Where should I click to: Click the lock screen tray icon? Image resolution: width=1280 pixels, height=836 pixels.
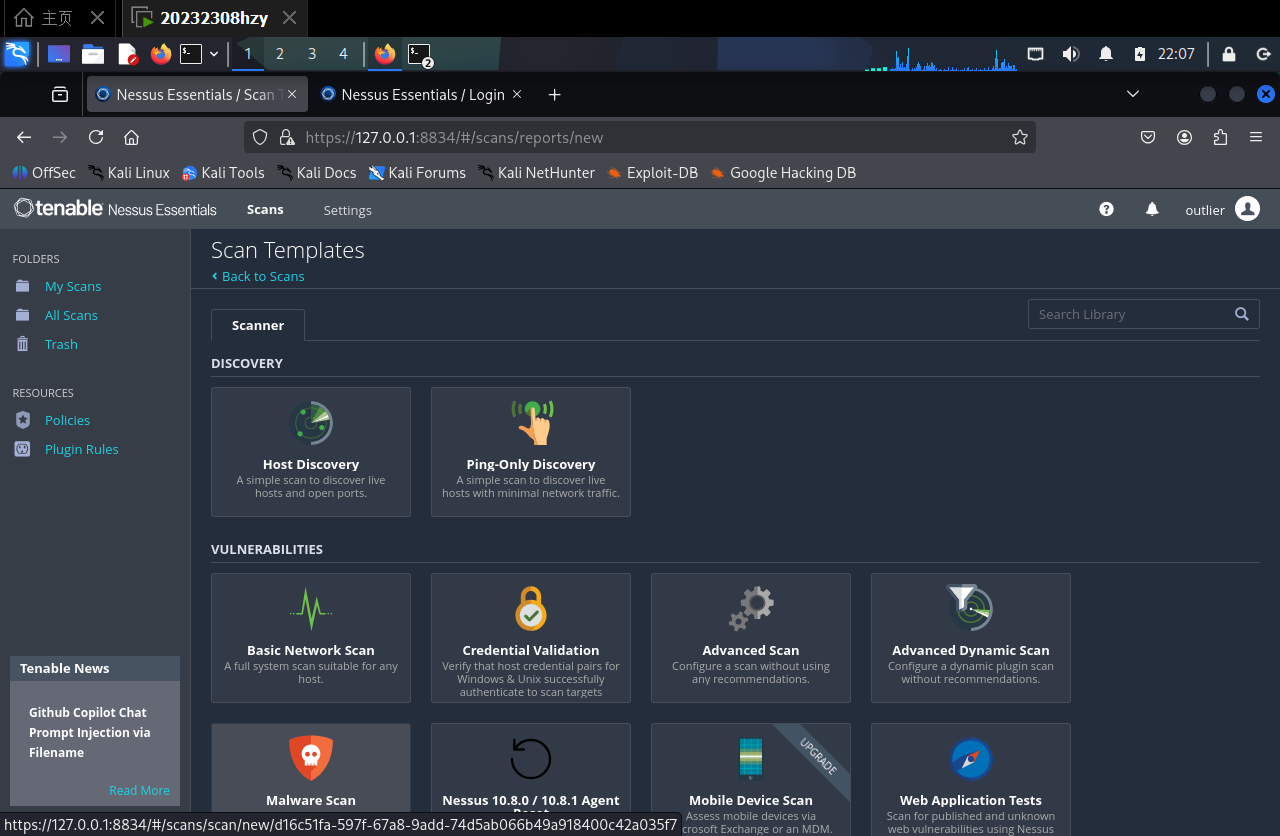point(1229,54)
